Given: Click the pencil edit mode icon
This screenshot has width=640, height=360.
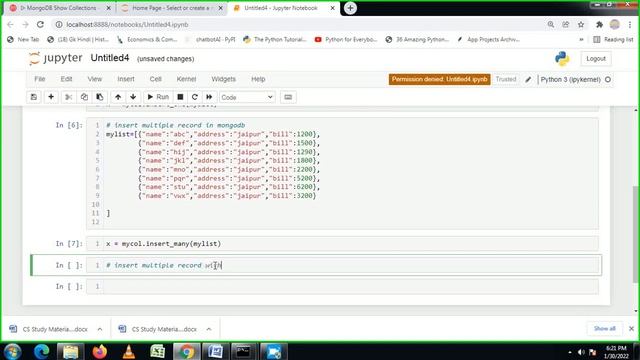Looking at the screenshot, I should pyautogui.click(x=528, y=79).
